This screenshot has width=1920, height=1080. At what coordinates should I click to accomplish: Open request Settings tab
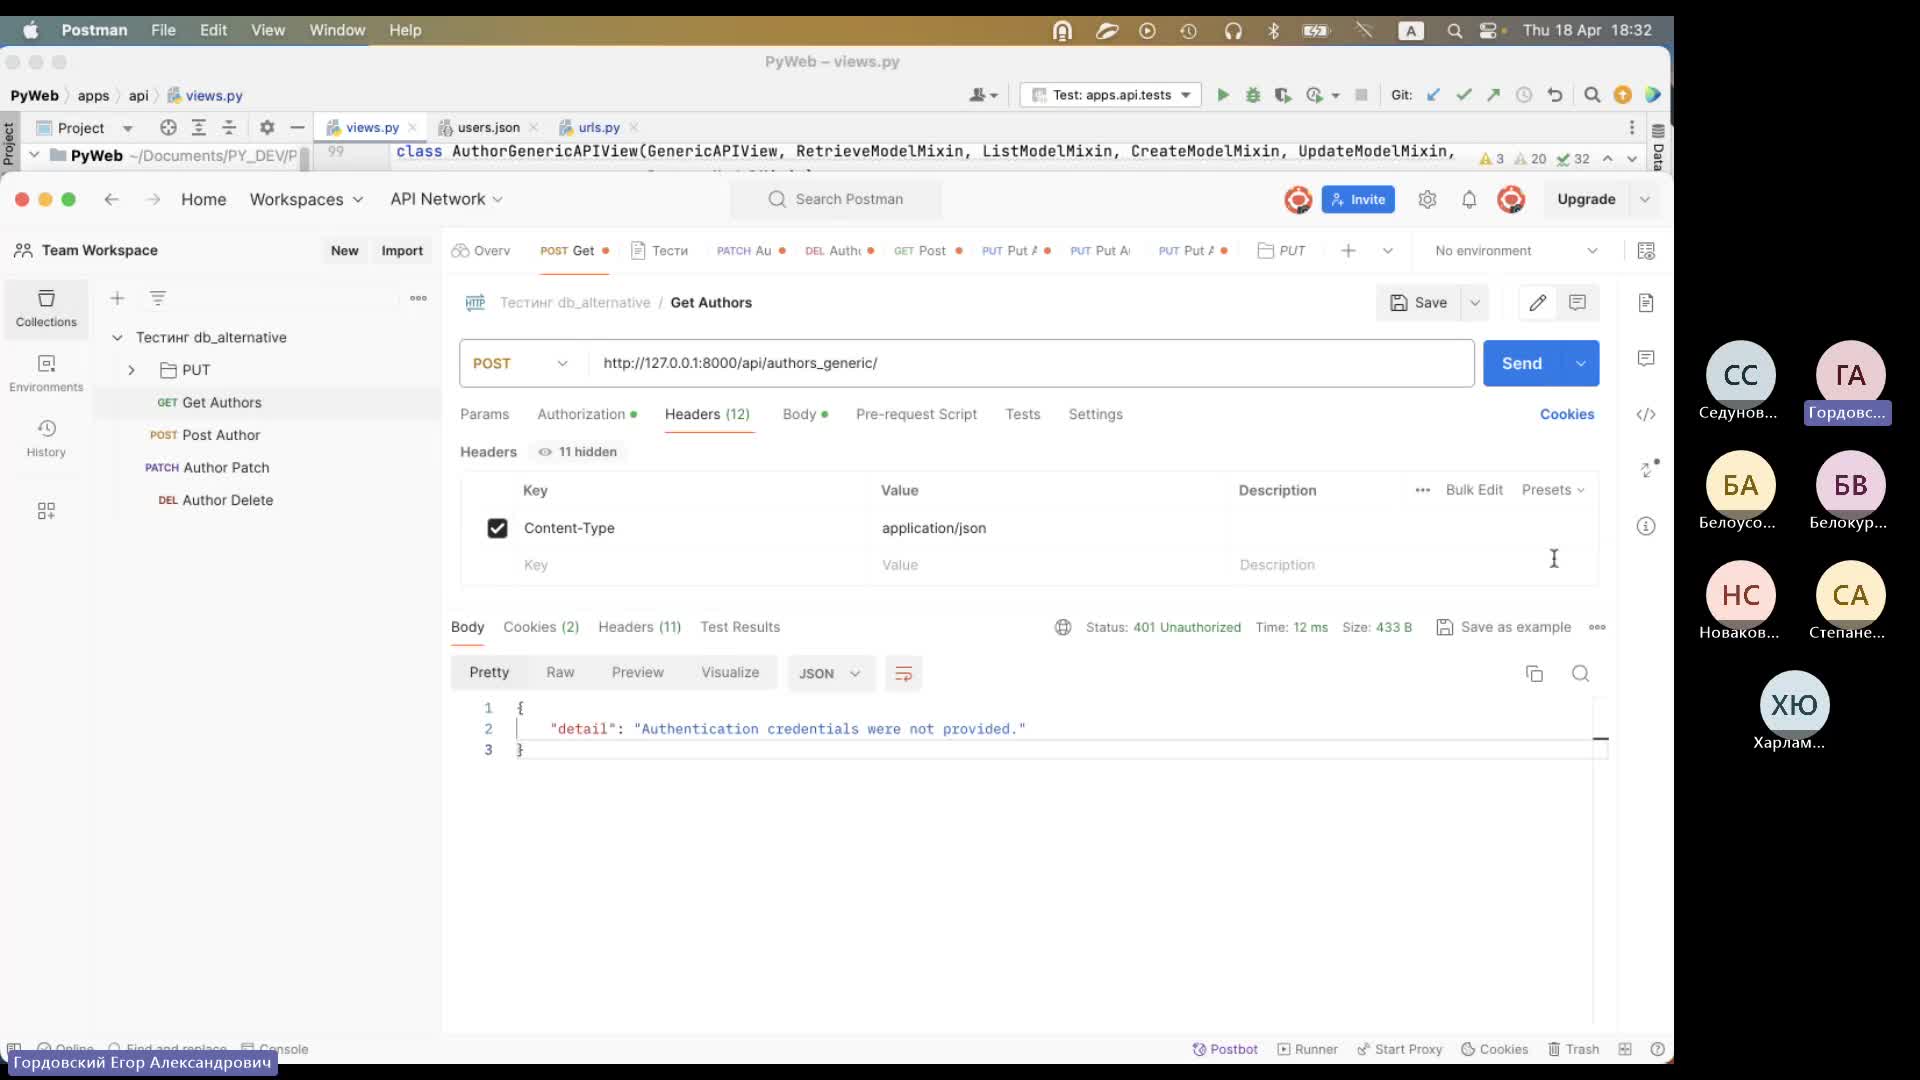[1095, 414]
